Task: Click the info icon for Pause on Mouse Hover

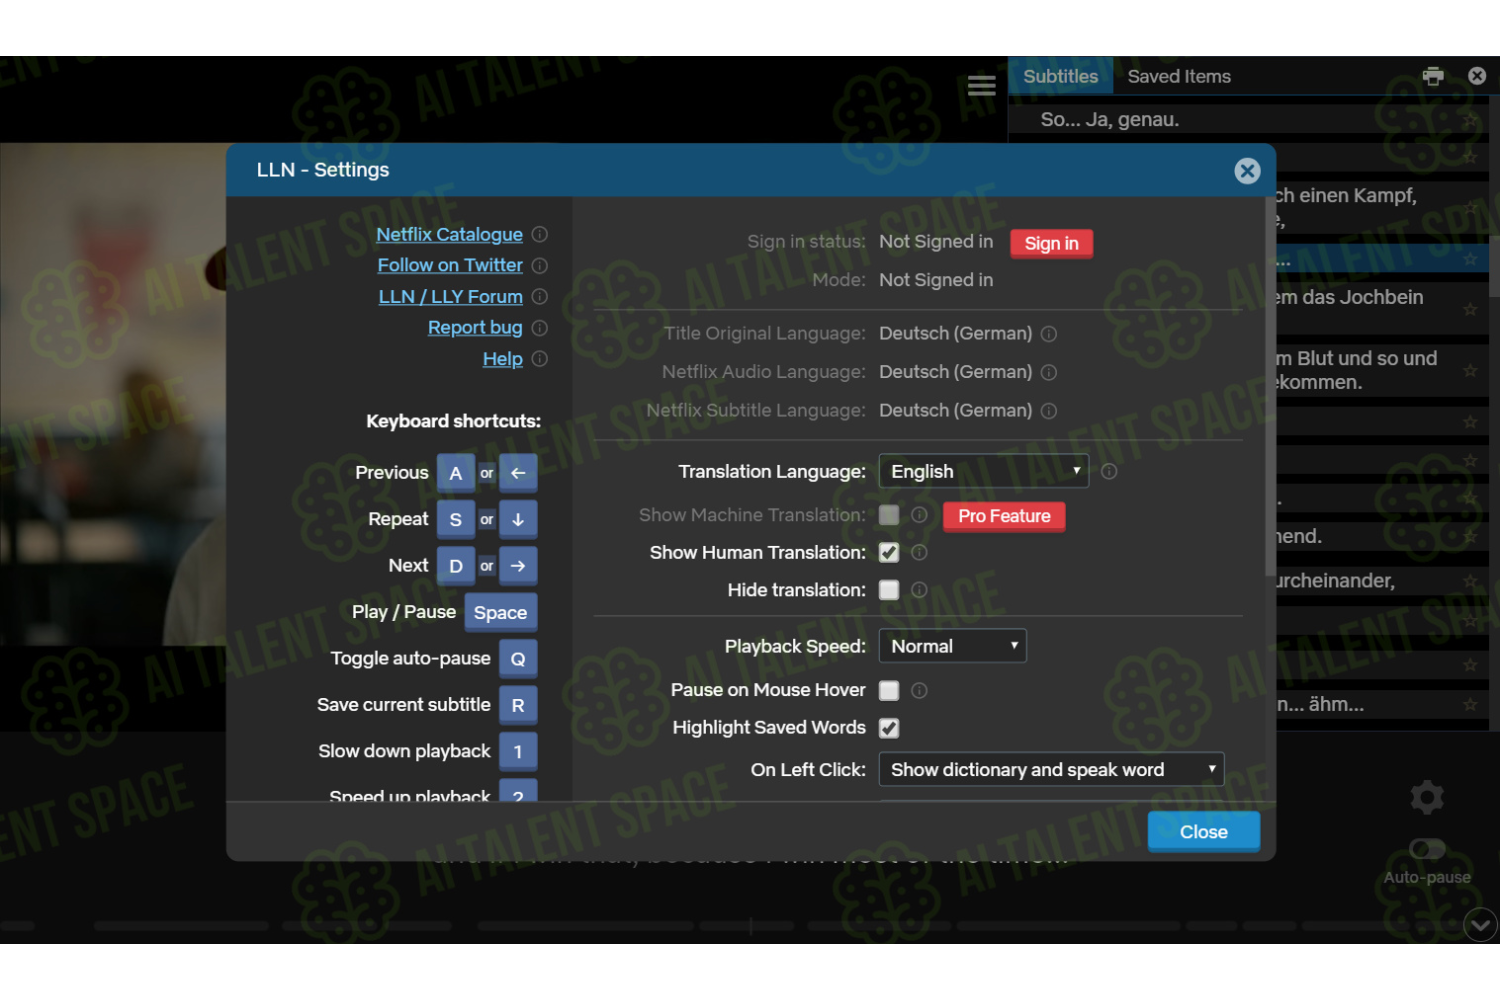Action: tap(920, 690)
